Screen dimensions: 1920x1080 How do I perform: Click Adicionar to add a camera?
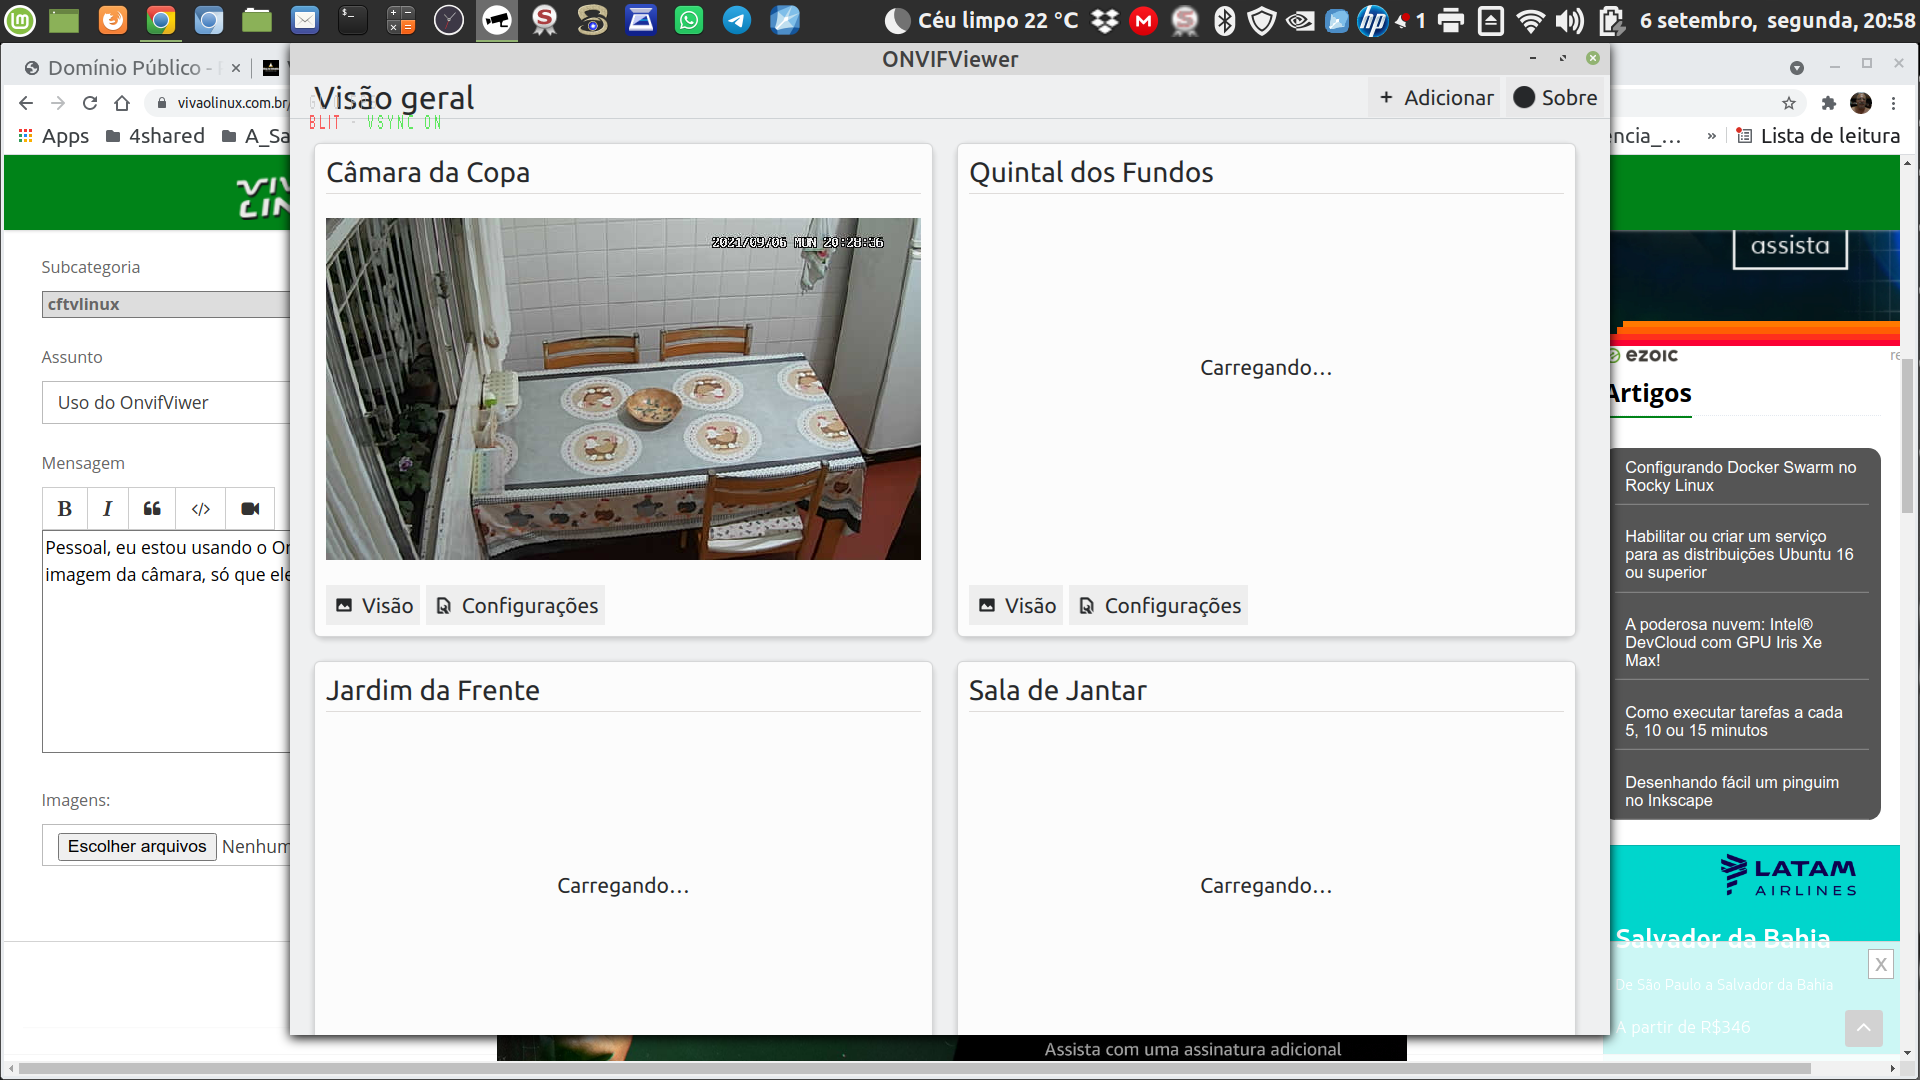pos(1435,97)
